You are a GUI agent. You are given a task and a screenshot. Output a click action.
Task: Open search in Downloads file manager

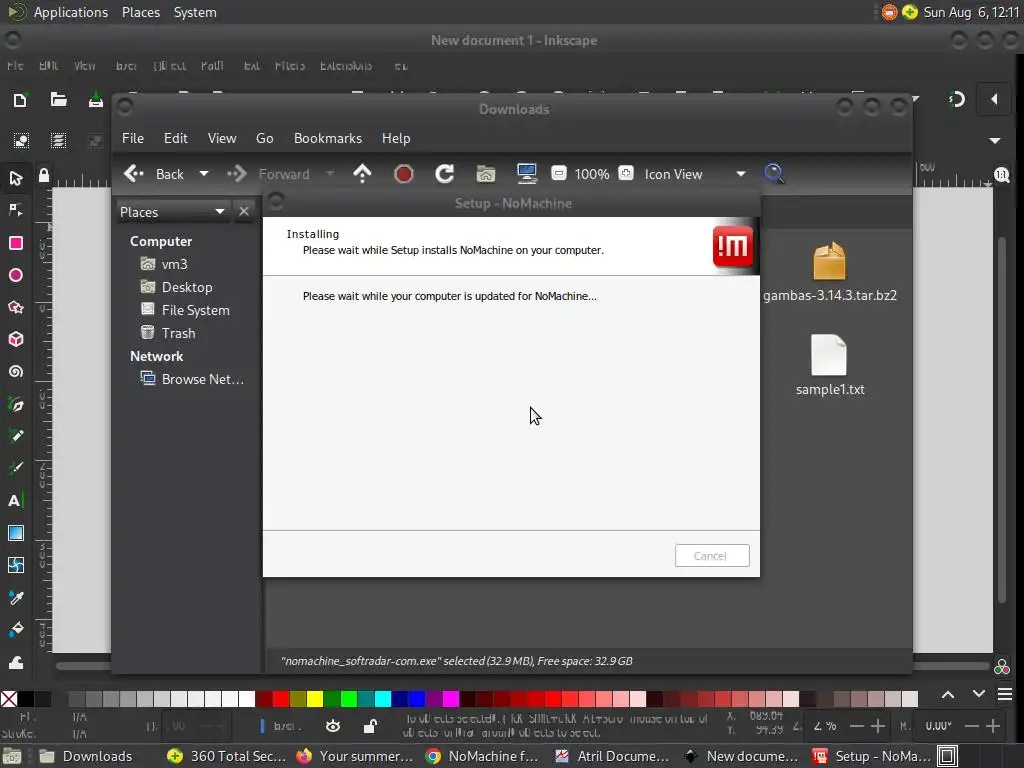pyautogui.click(x=774, y=174)
